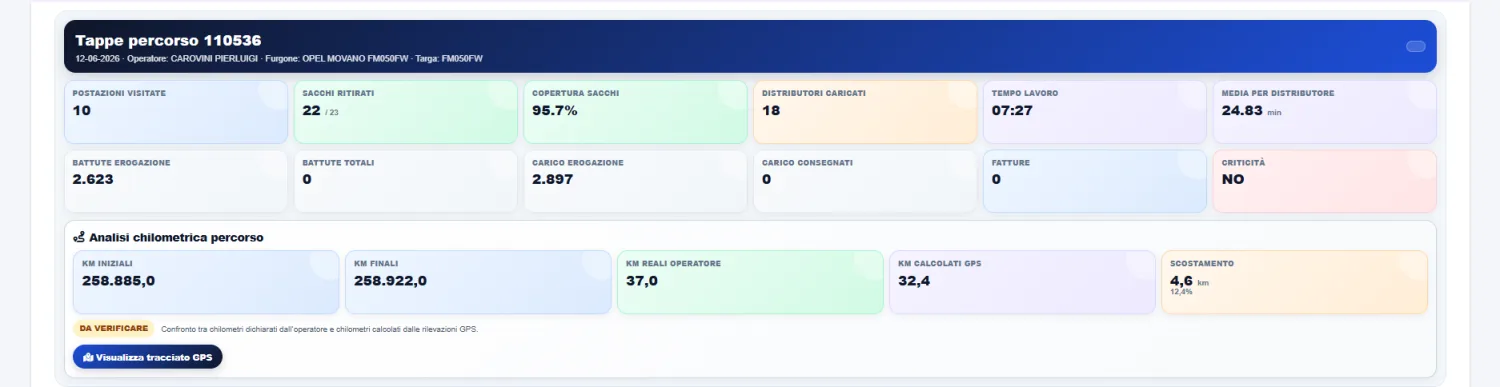This screenshot has width=1500, height=387.
Task: Click the Analisi chilometrica percorso heading
Action: [176, 237]
